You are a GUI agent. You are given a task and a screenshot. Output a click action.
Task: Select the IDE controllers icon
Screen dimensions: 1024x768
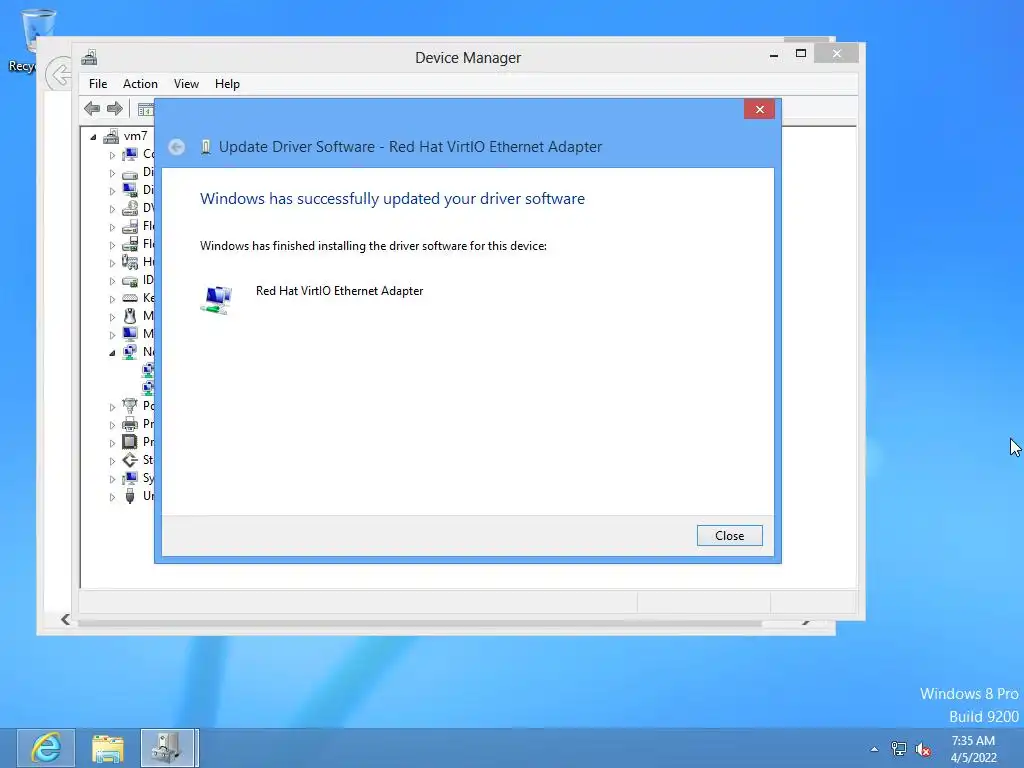130,280
